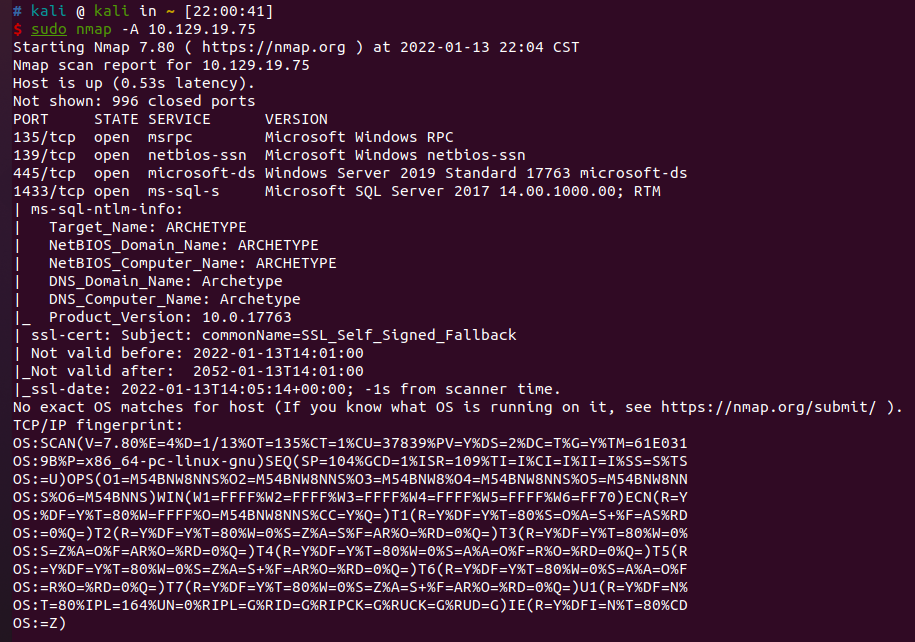Click the Target_Name ARCHETYPE value
915x642 pixels.
pyautogui.click(x=206, y=227)
